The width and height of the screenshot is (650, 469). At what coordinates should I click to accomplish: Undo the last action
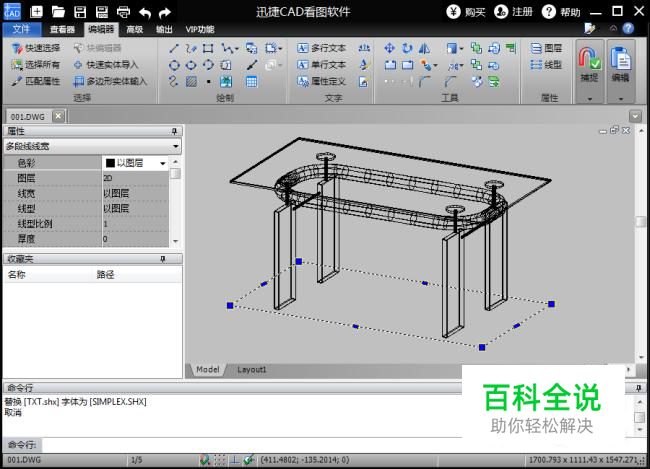(145, 13)
